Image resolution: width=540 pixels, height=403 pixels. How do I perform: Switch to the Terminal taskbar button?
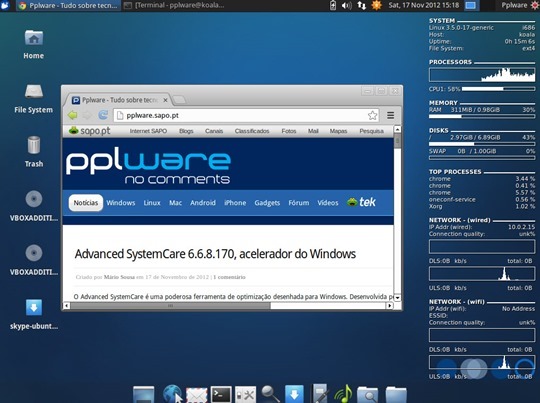pyautogui.click(x=175, y=6)
